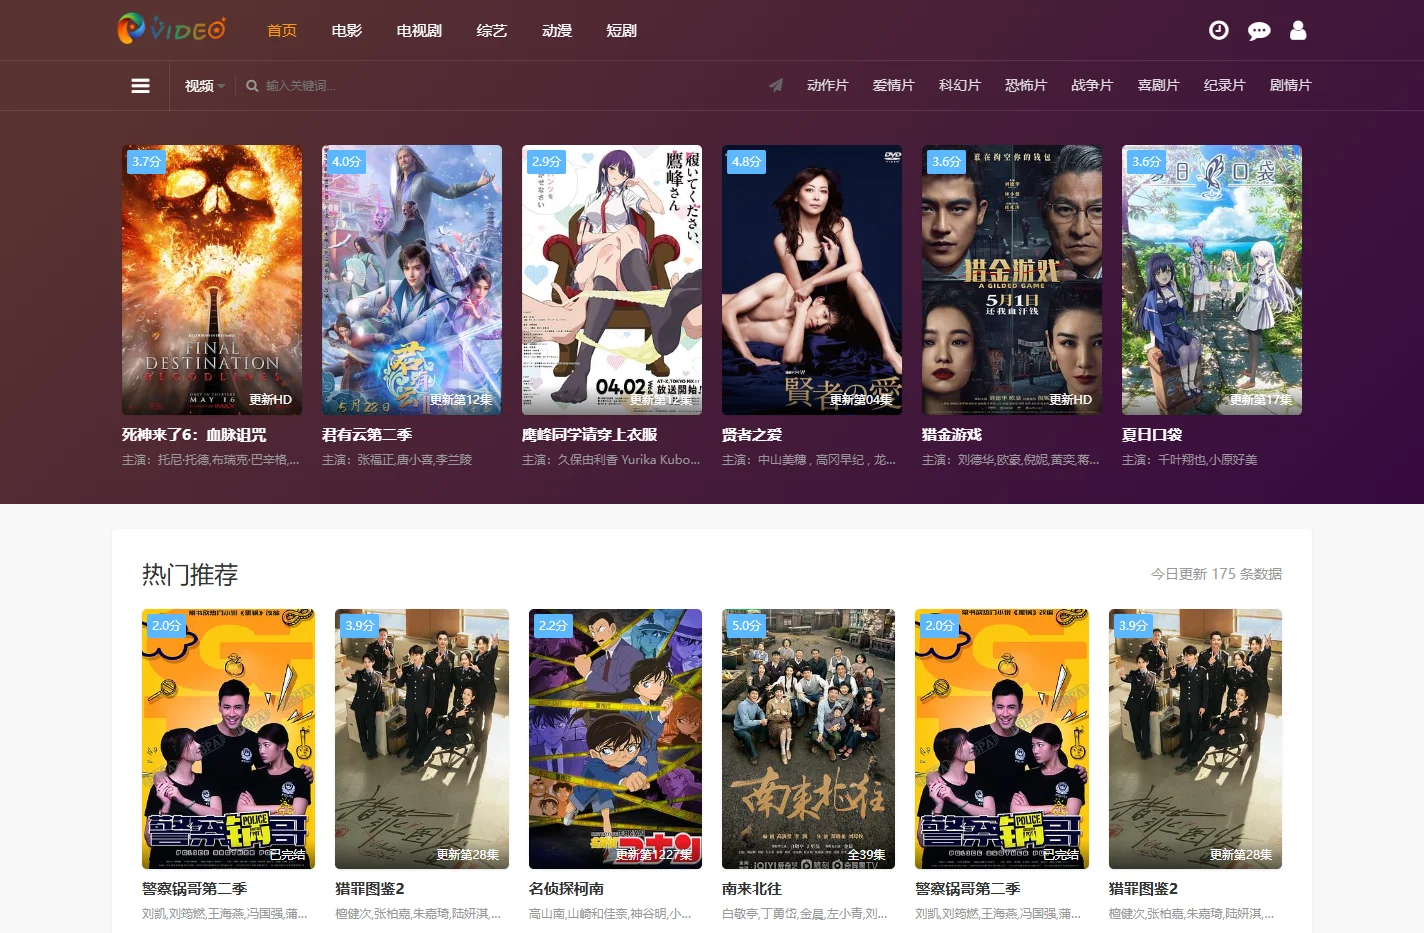Click the title 贤者之爱
1424x933 pixels.
752,435
